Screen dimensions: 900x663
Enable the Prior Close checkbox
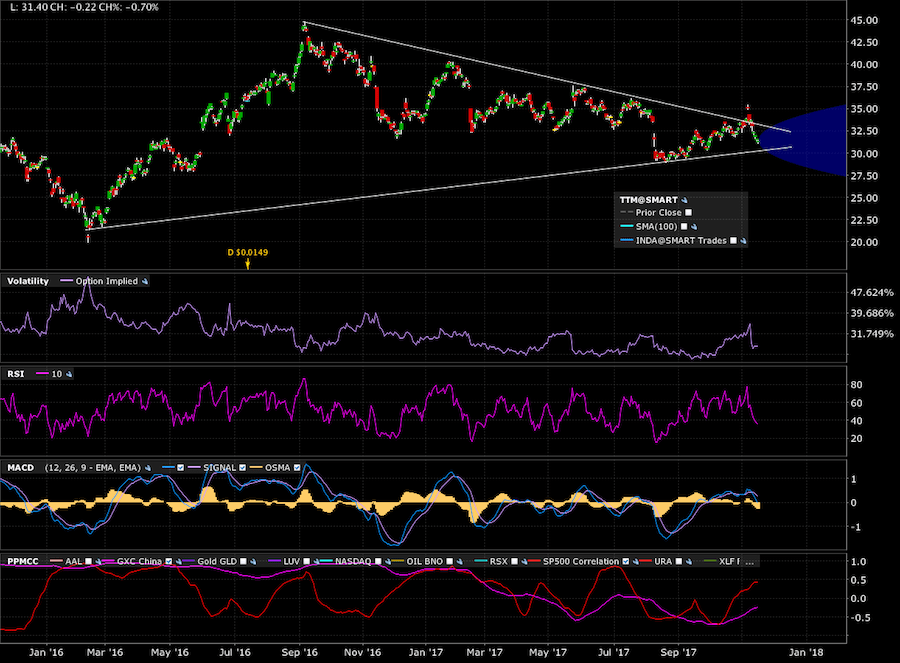pyautogui.click(x=688, y=212)
